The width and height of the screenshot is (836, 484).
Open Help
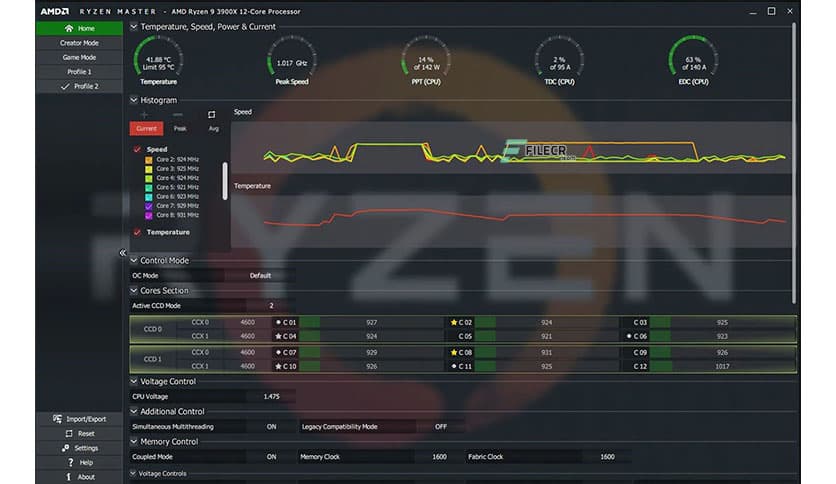coord(79,462)
